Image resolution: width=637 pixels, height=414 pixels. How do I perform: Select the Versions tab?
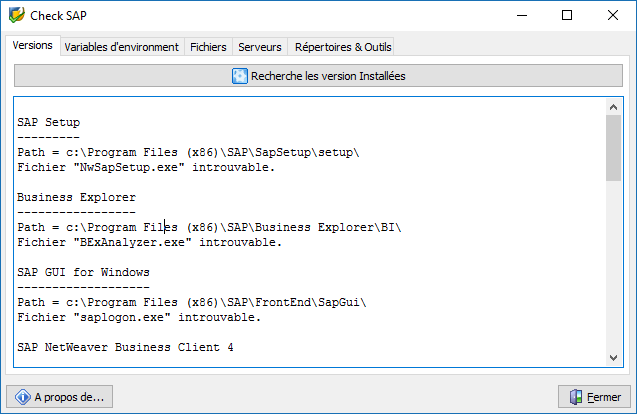tap(32, 45)
